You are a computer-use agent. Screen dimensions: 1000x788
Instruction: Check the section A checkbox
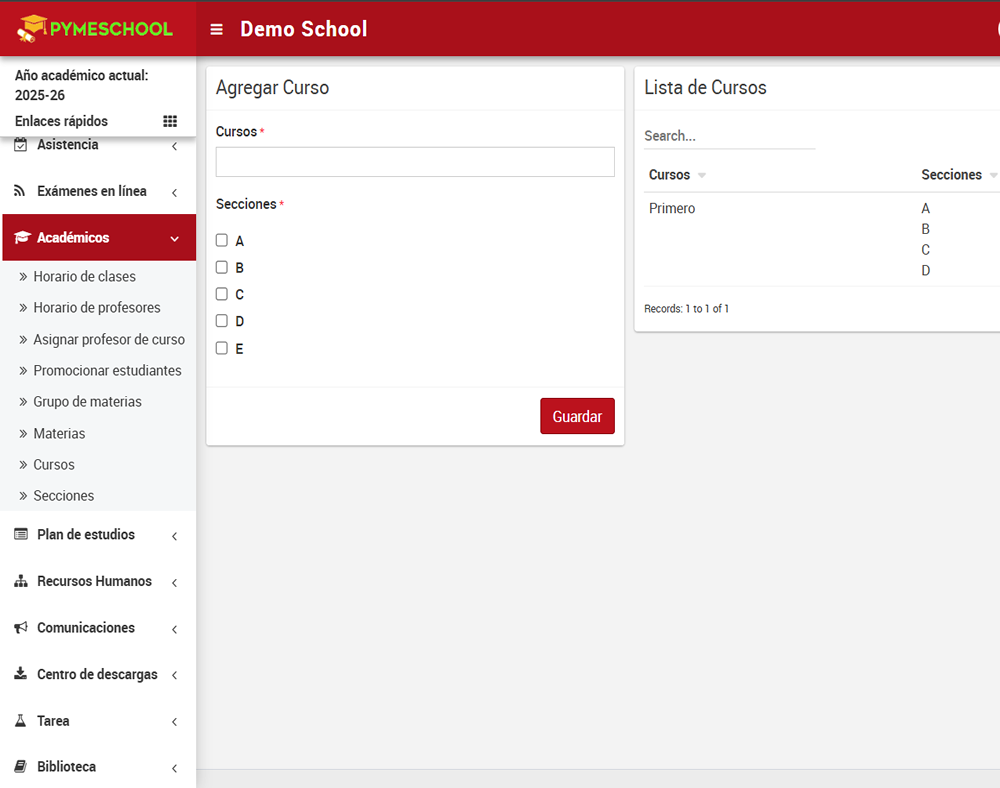click(222, 240)
